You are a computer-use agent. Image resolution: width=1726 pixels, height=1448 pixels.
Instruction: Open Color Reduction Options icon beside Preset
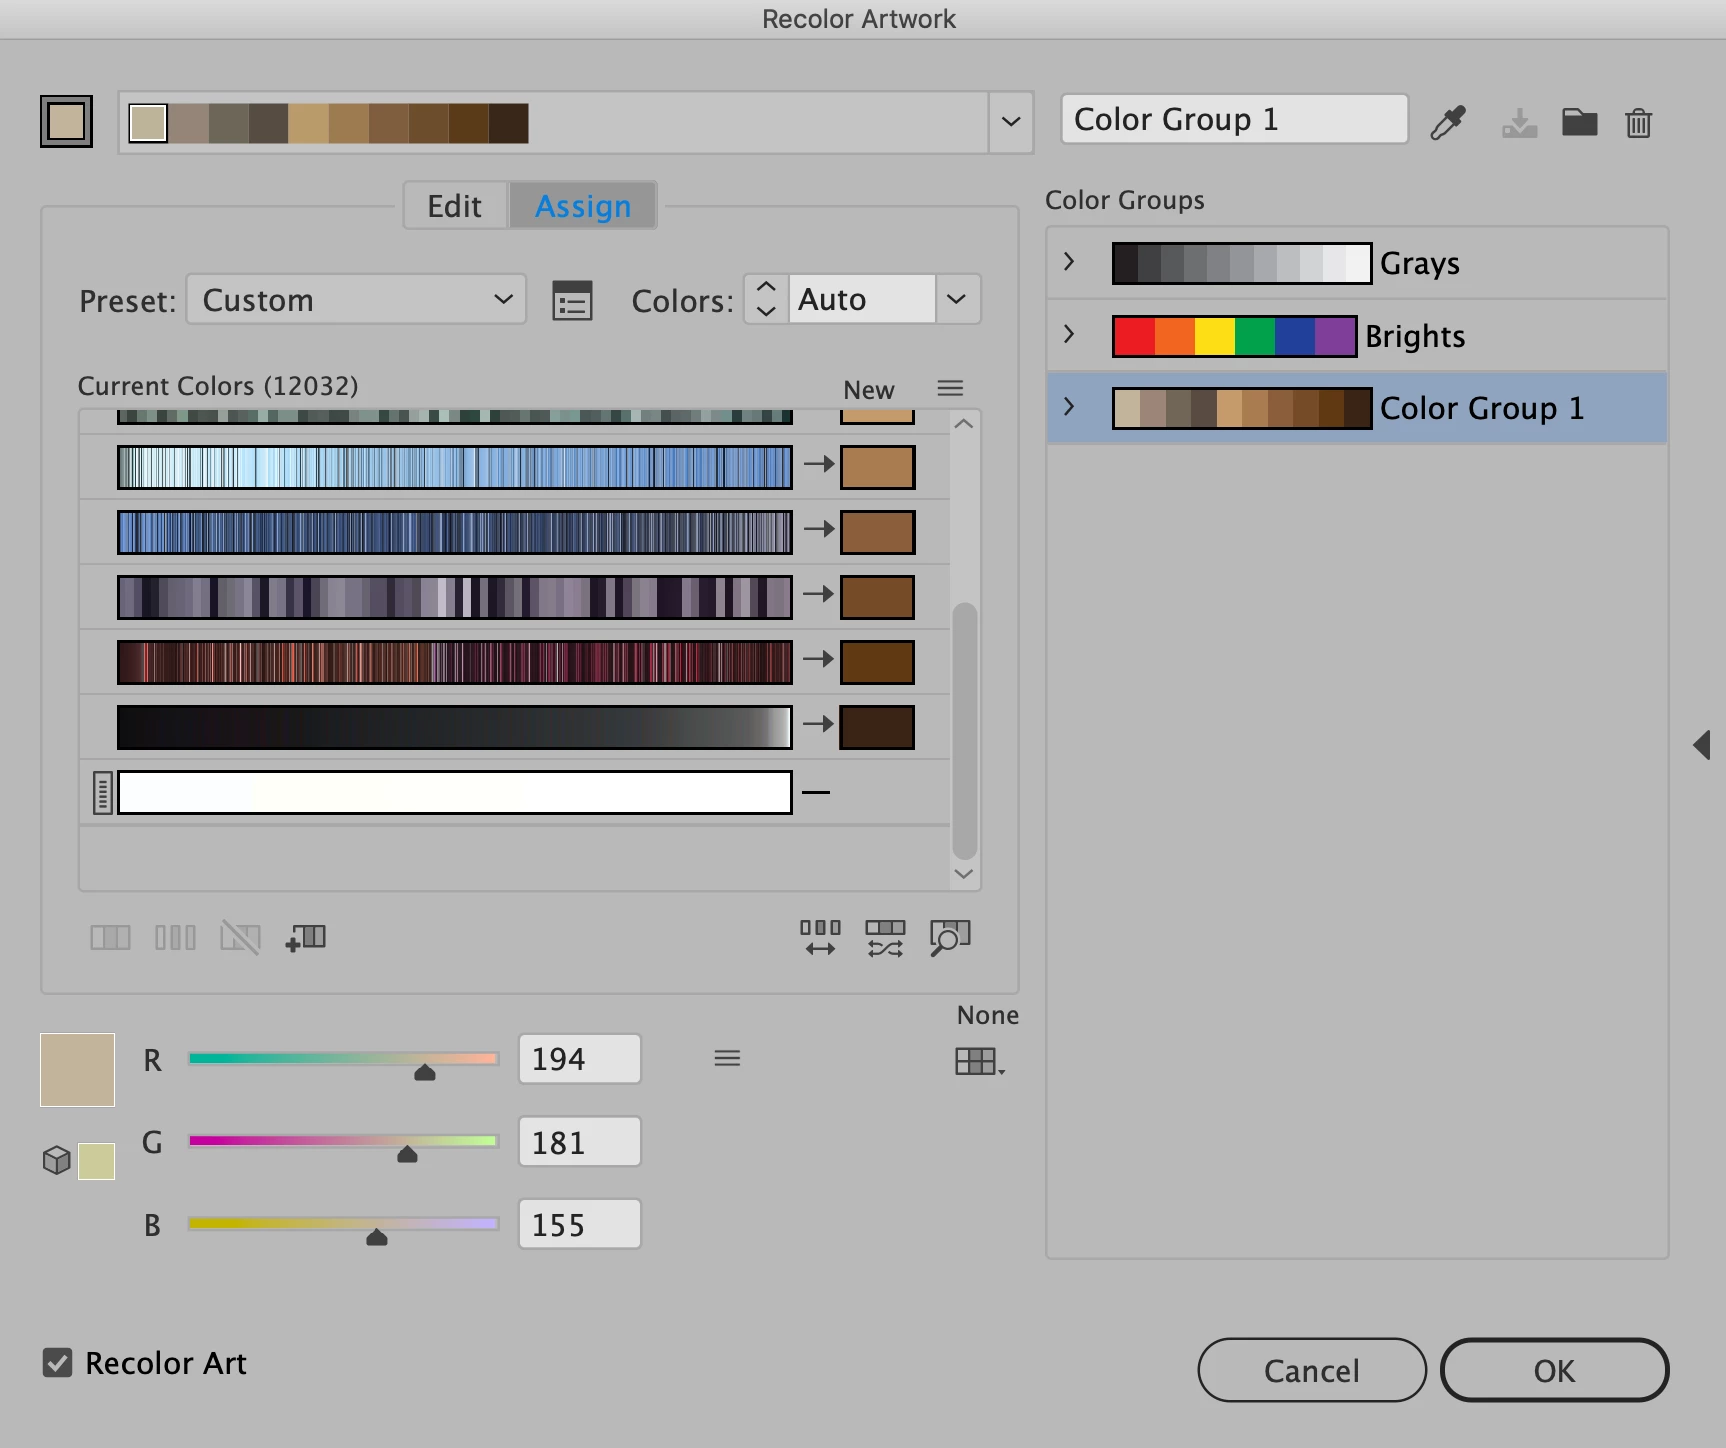coord(572,300)
